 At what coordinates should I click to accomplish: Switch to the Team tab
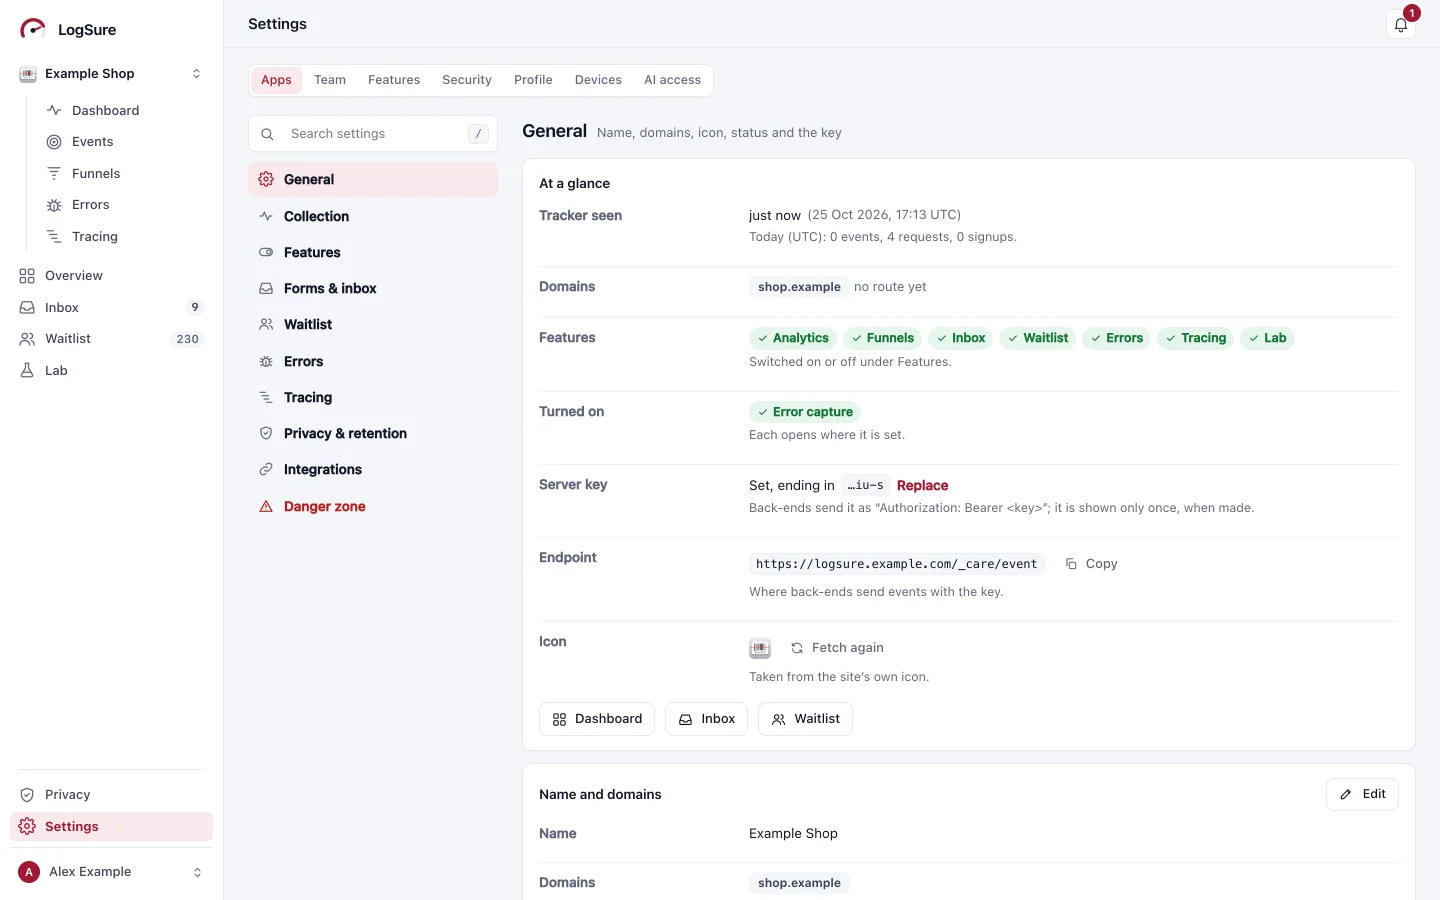pos(330,80)
